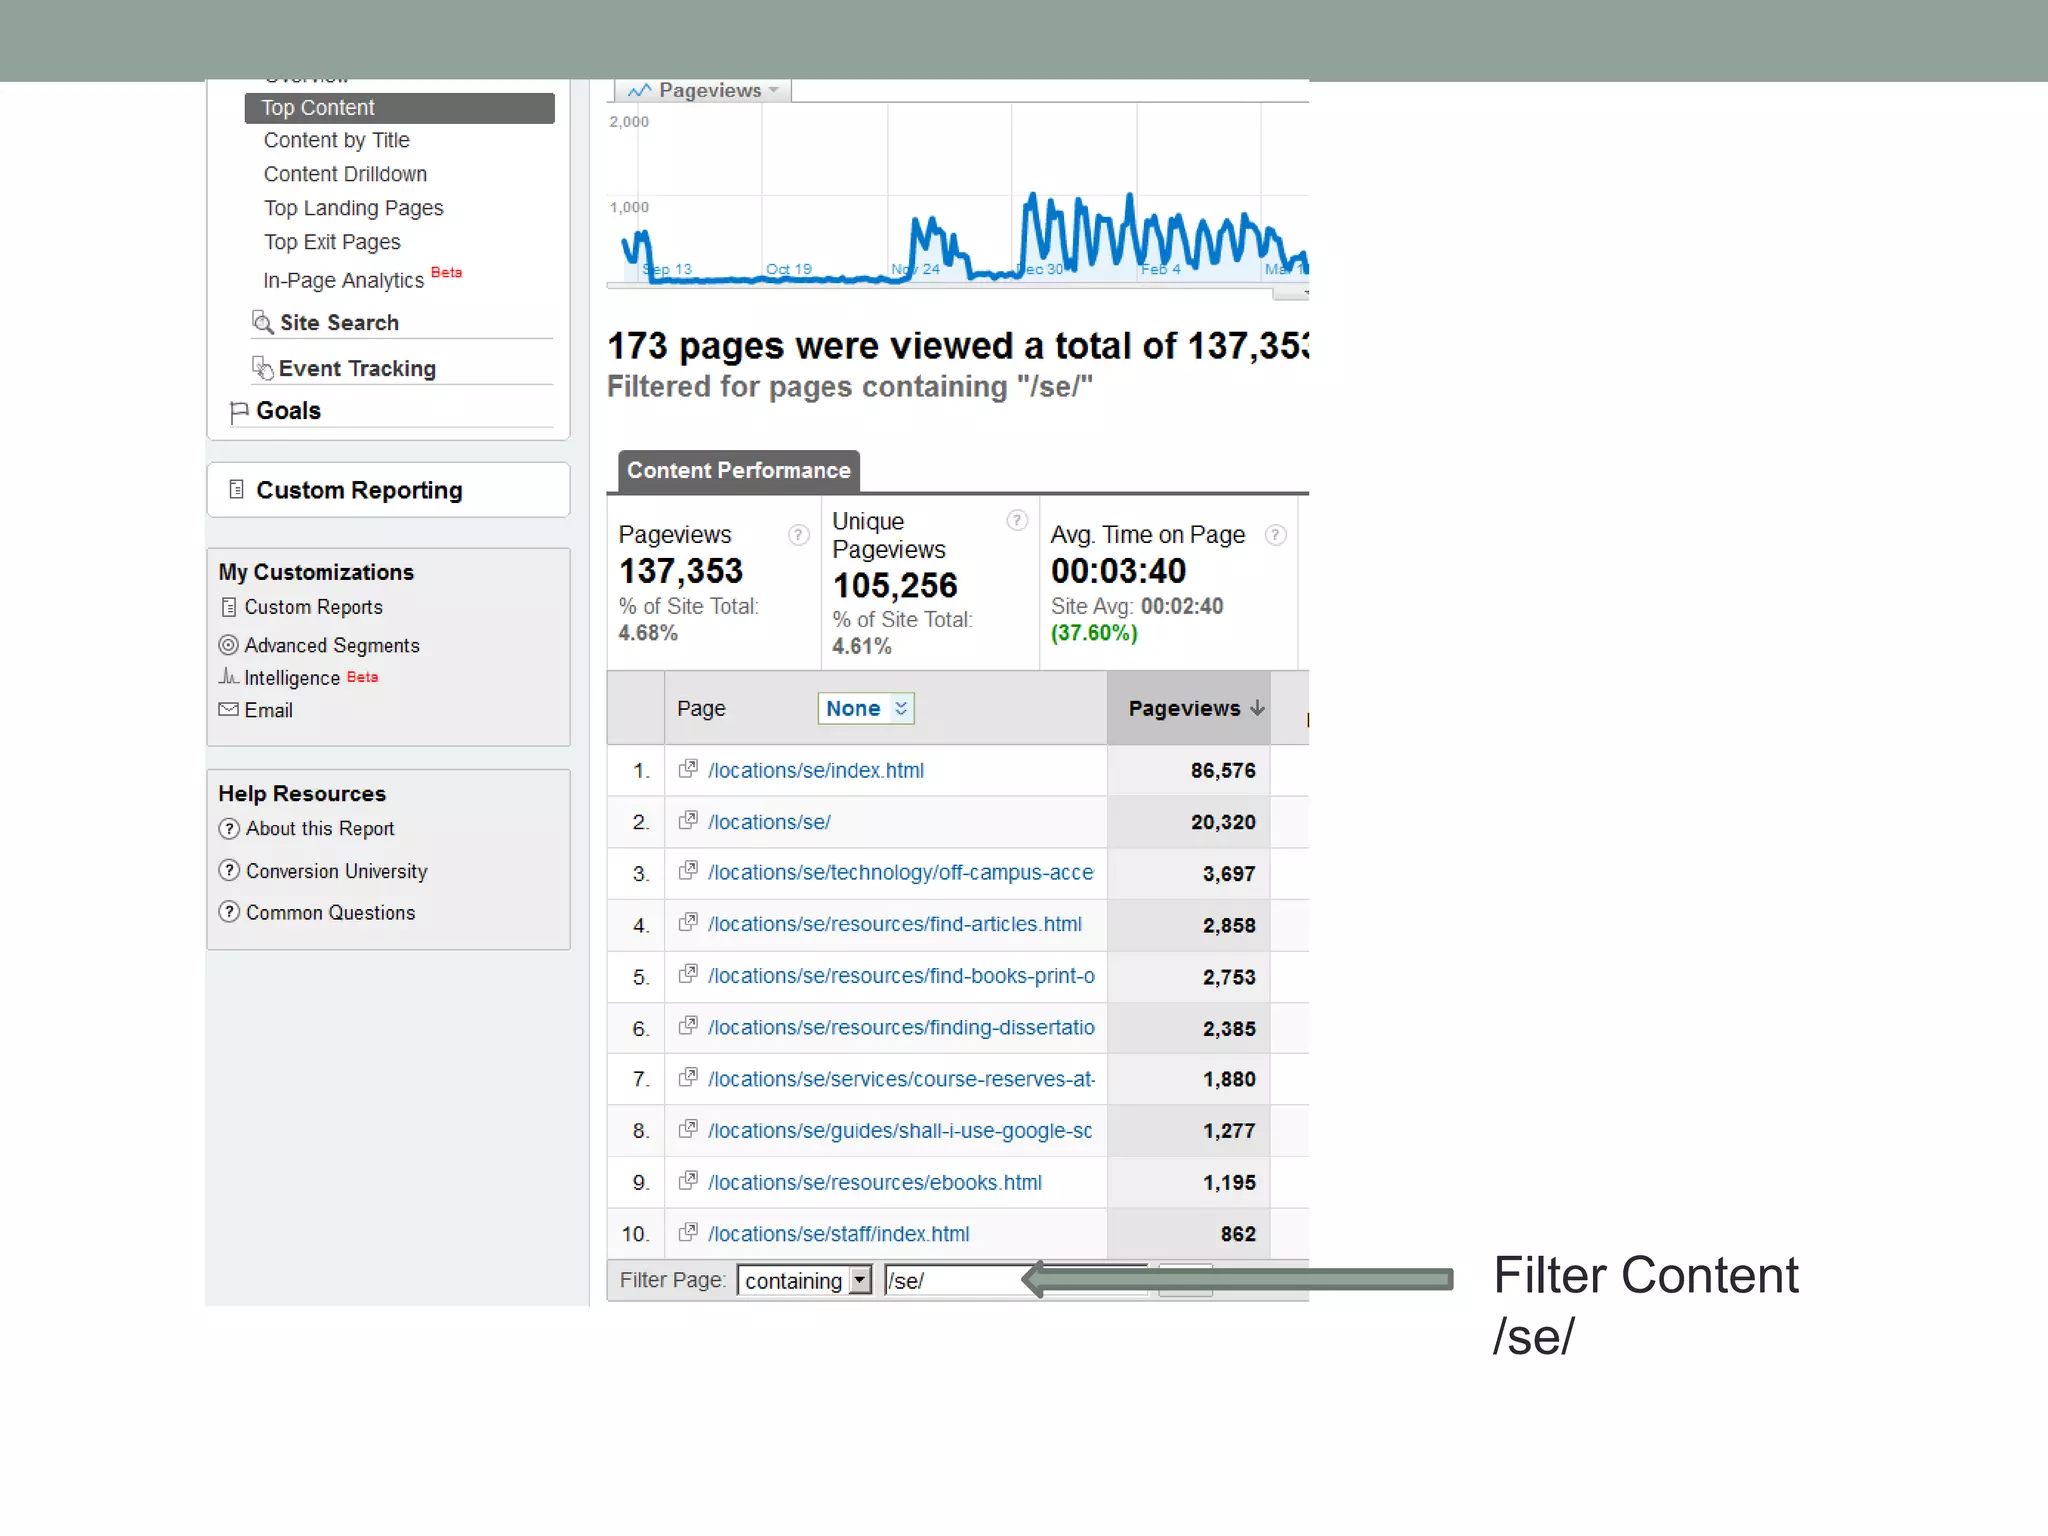Viewport: 2048px width, 1536px height.
Task: Click the Goals flag icon
Action: click(239, 412)
